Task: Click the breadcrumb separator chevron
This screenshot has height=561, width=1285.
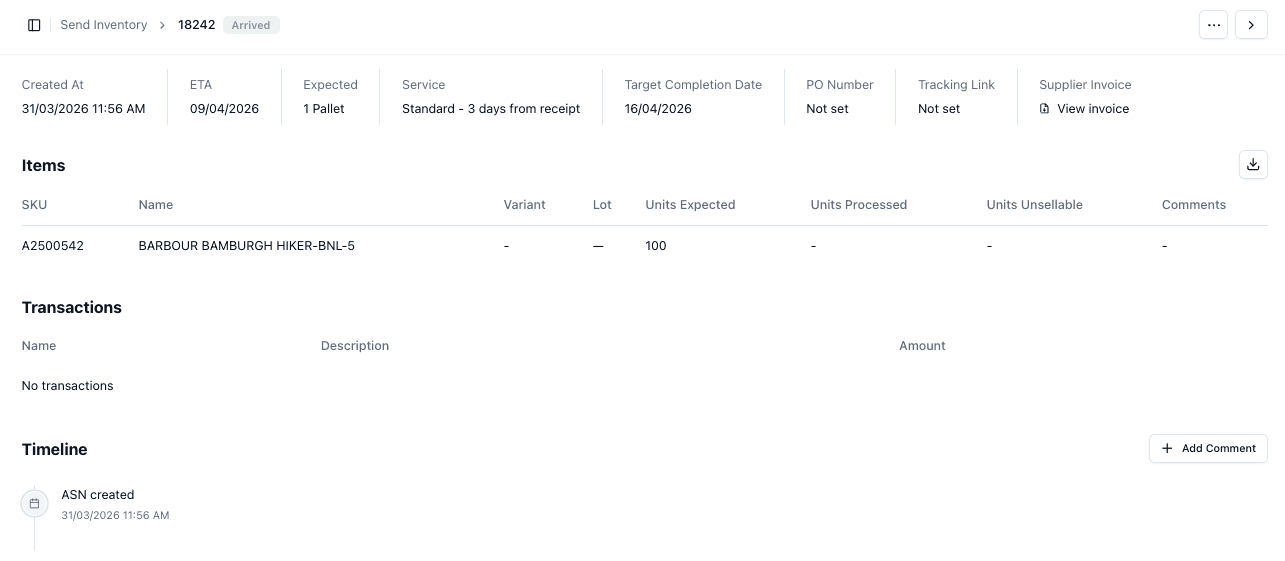Action: (x=163, y=25)
